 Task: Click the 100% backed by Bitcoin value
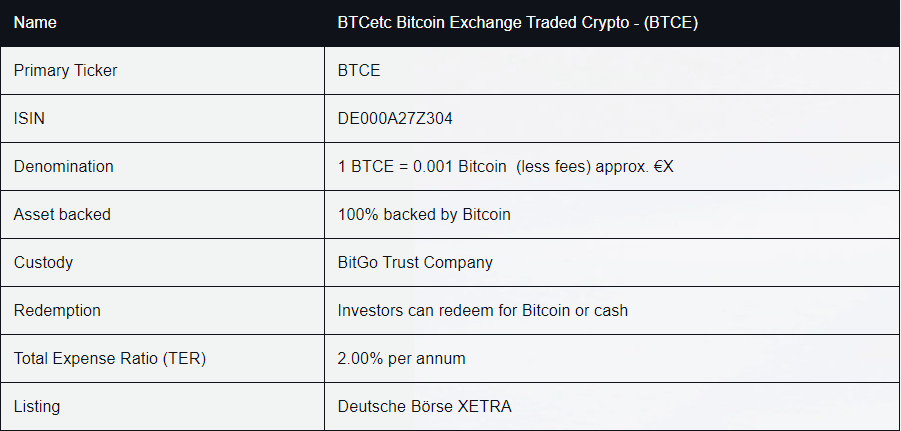point(424,214)
